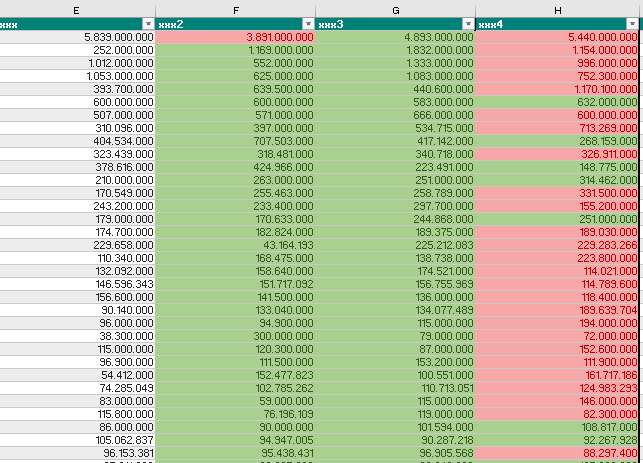Screen dimensions: 643x463
Task: Open the filter dropdown for xxx4 column
Action: pyautogui.click(x=632, y=24)
